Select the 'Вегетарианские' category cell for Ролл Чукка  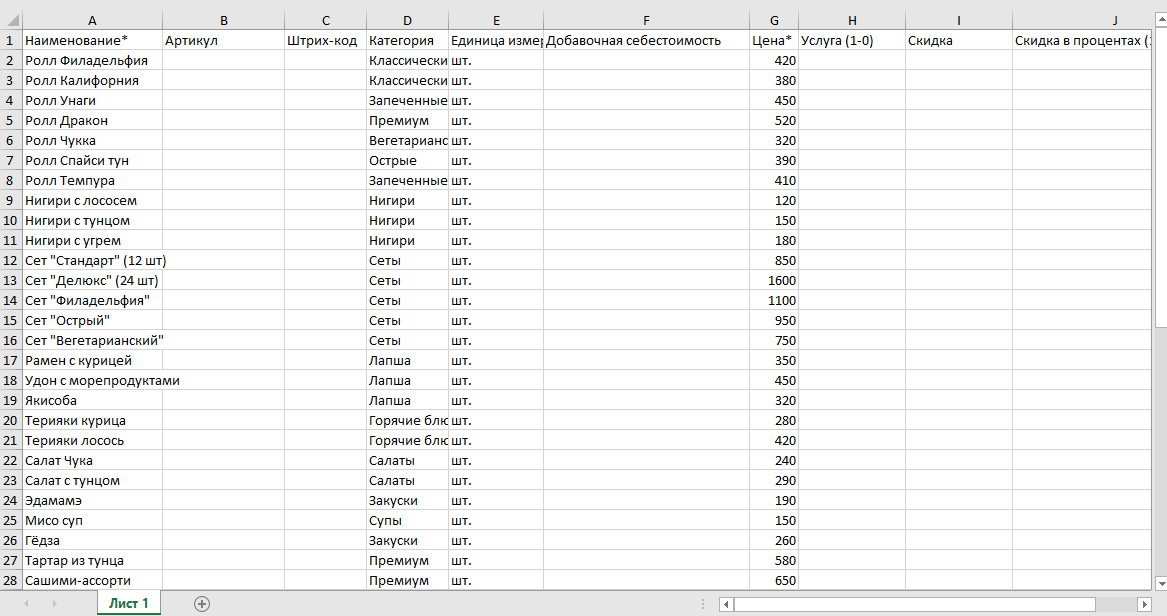click(x=407, y=140)
